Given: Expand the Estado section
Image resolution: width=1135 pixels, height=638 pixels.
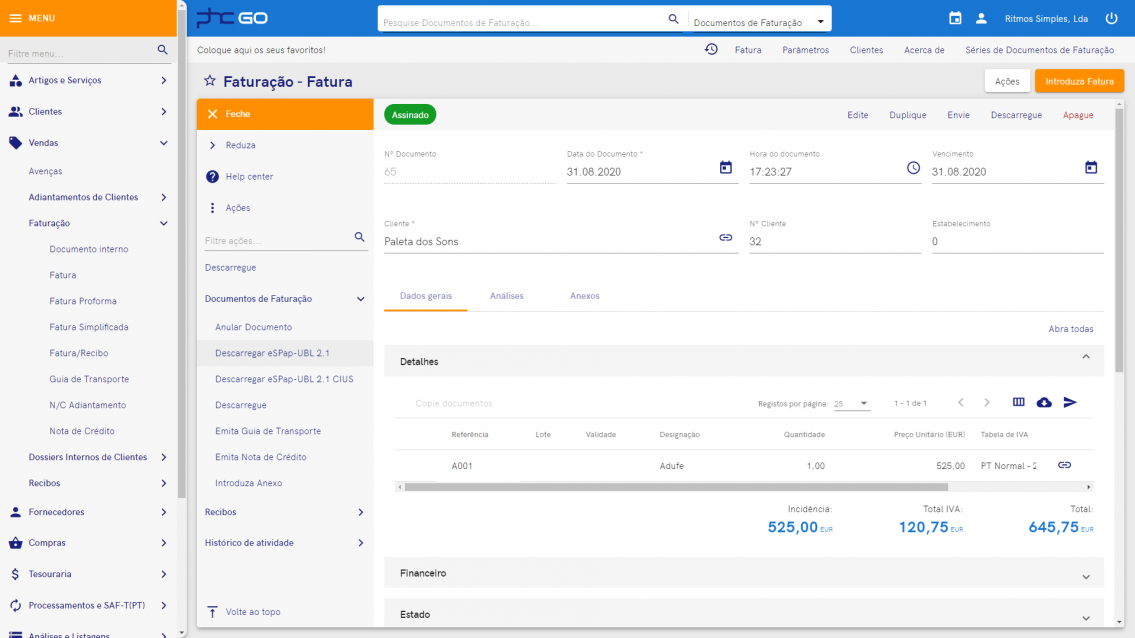Looking at the screenshot, I should [1086, 618].
